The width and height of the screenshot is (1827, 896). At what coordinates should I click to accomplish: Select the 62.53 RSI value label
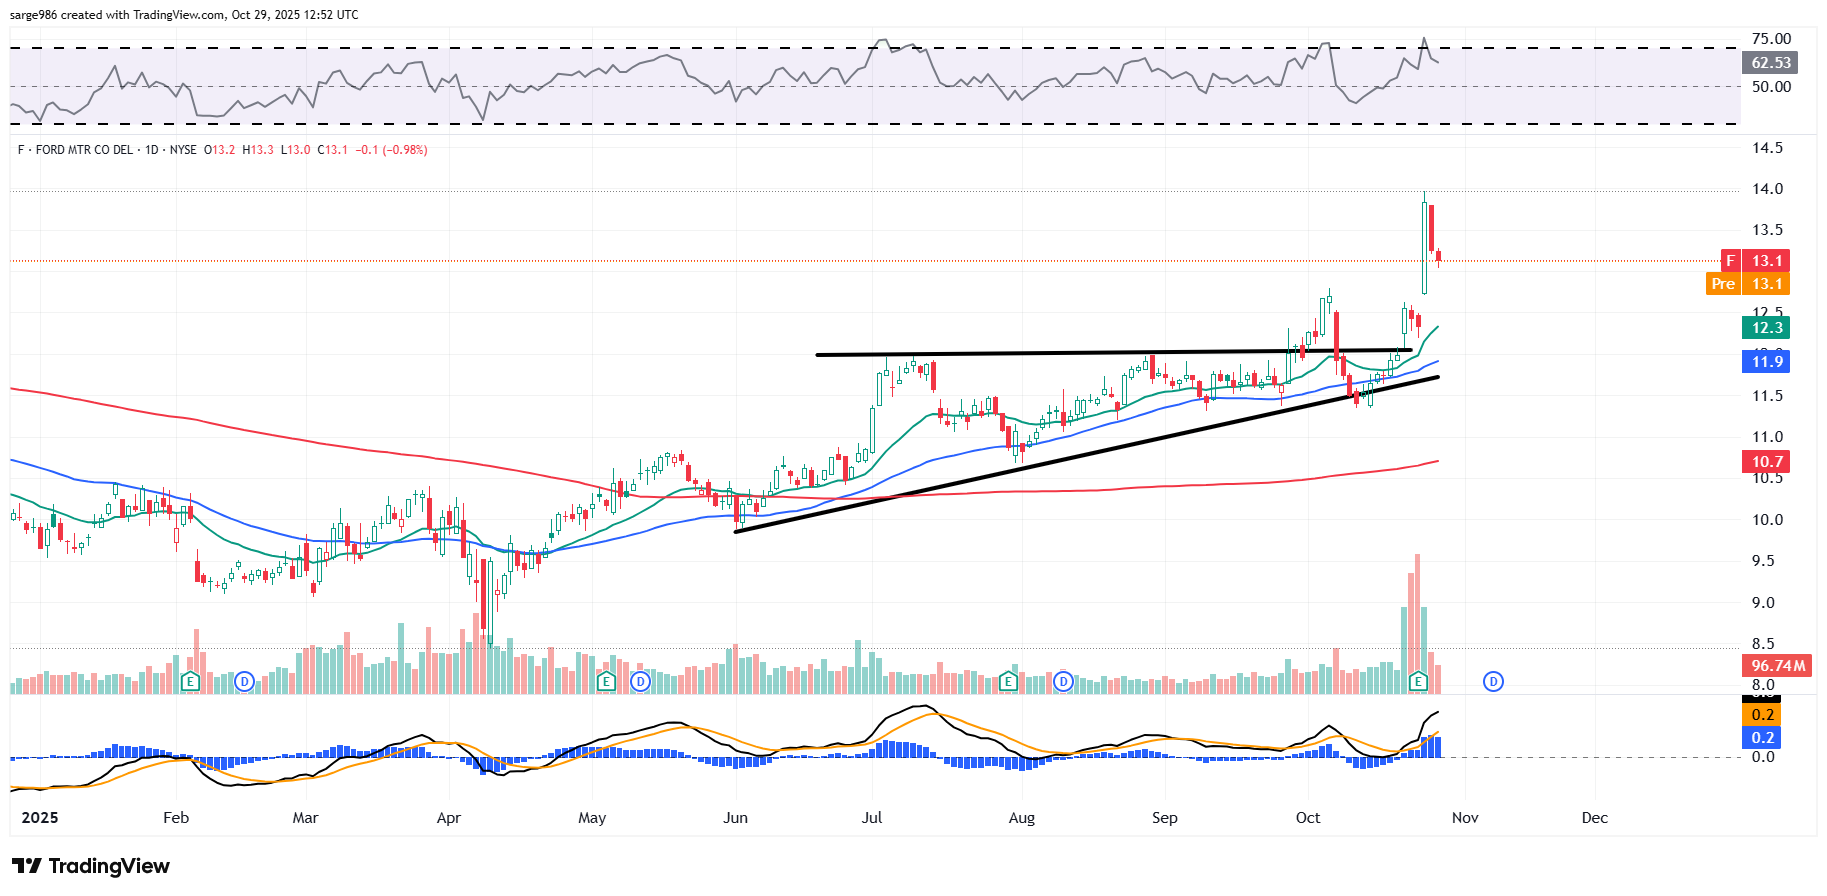point(1770,63)
